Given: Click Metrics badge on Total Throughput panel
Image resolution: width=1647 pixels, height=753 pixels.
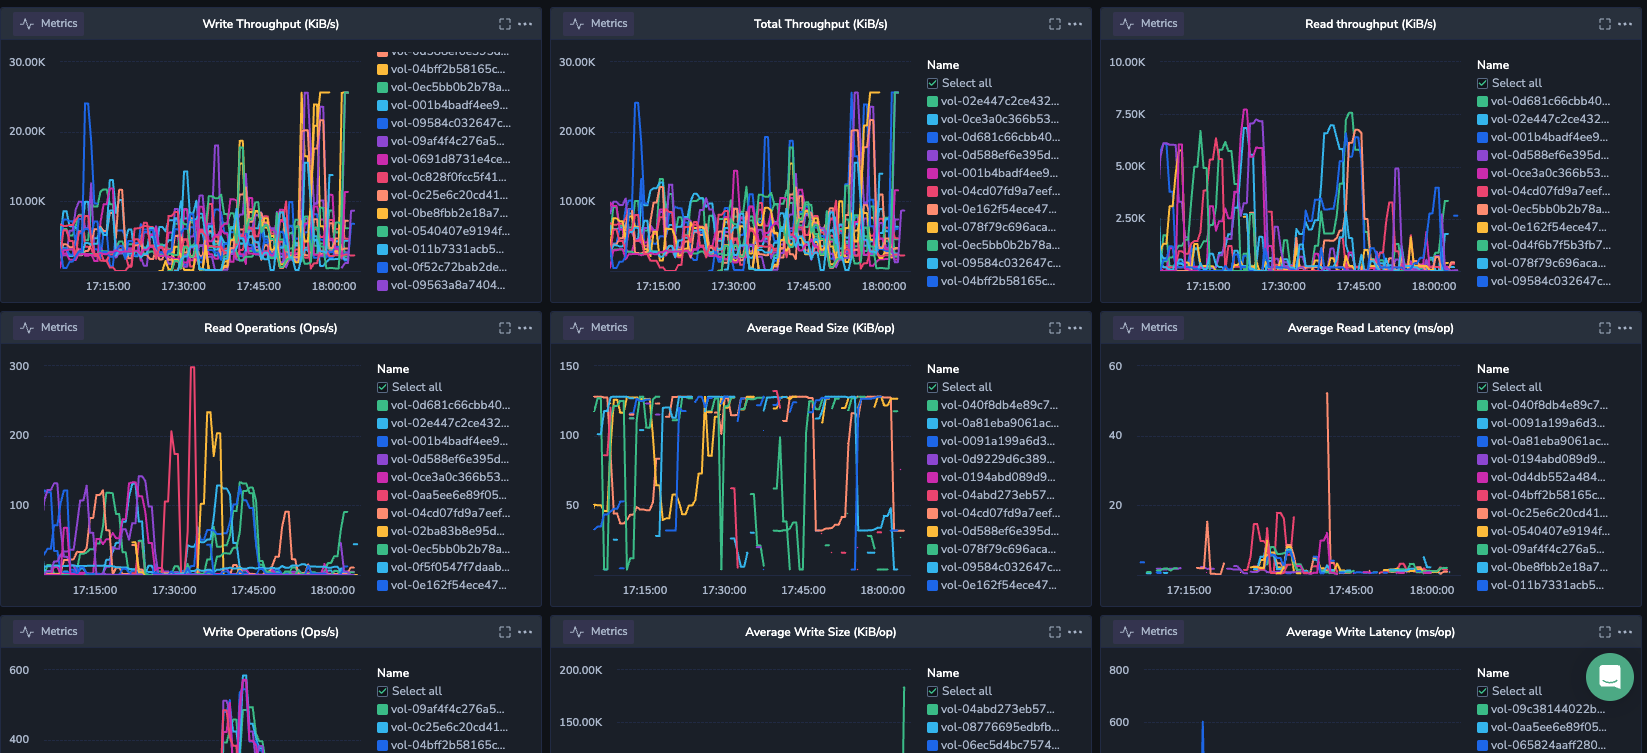Looking at the screenshot, I should point(598,24).
